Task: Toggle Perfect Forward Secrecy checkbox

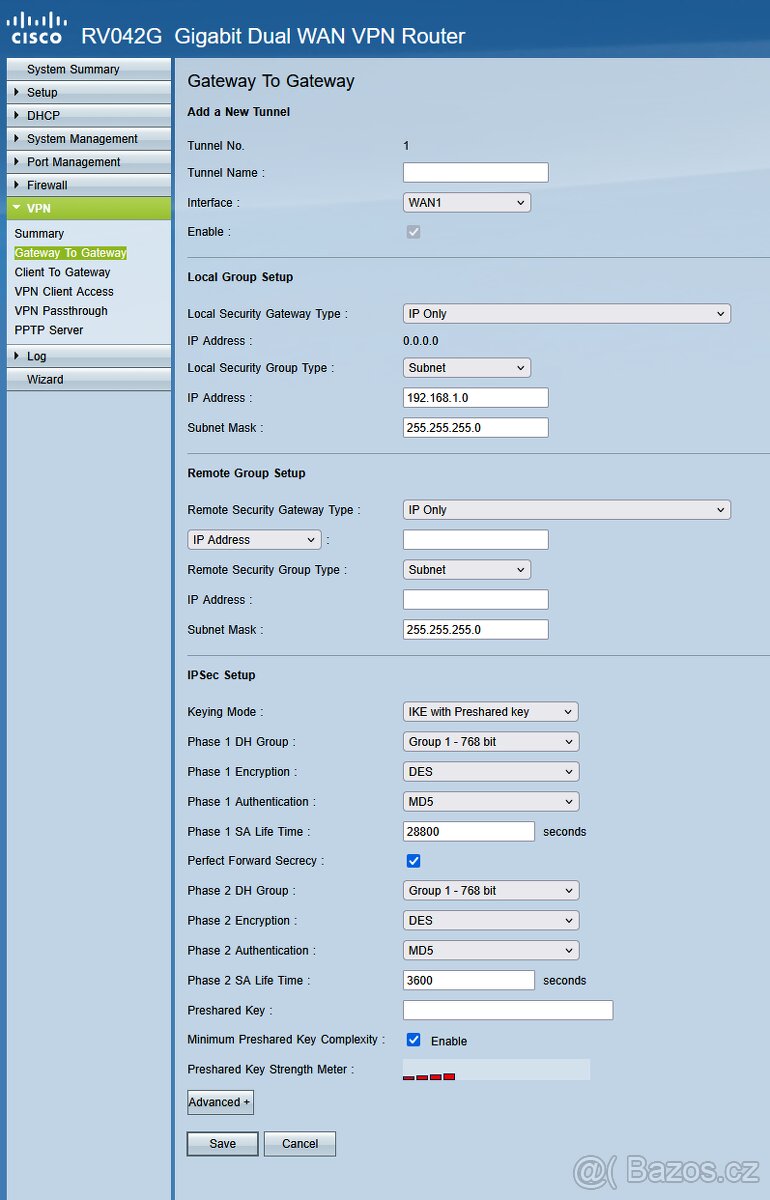Action: tap(414, 861)
